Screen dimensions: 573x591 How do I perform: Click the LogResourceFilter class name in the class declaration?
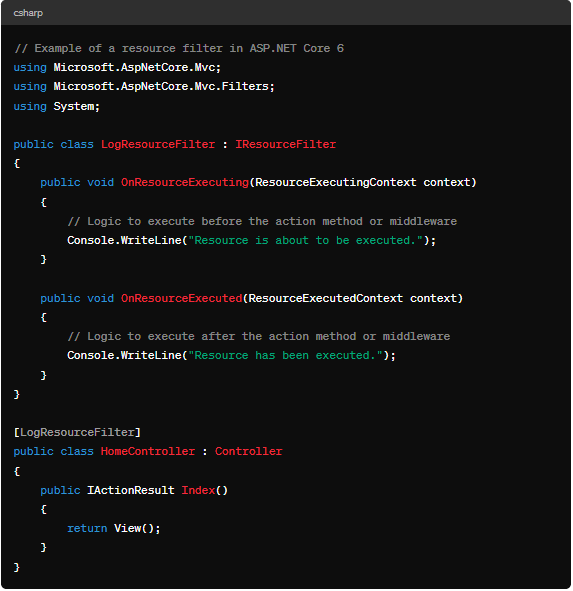pos(158,144)
